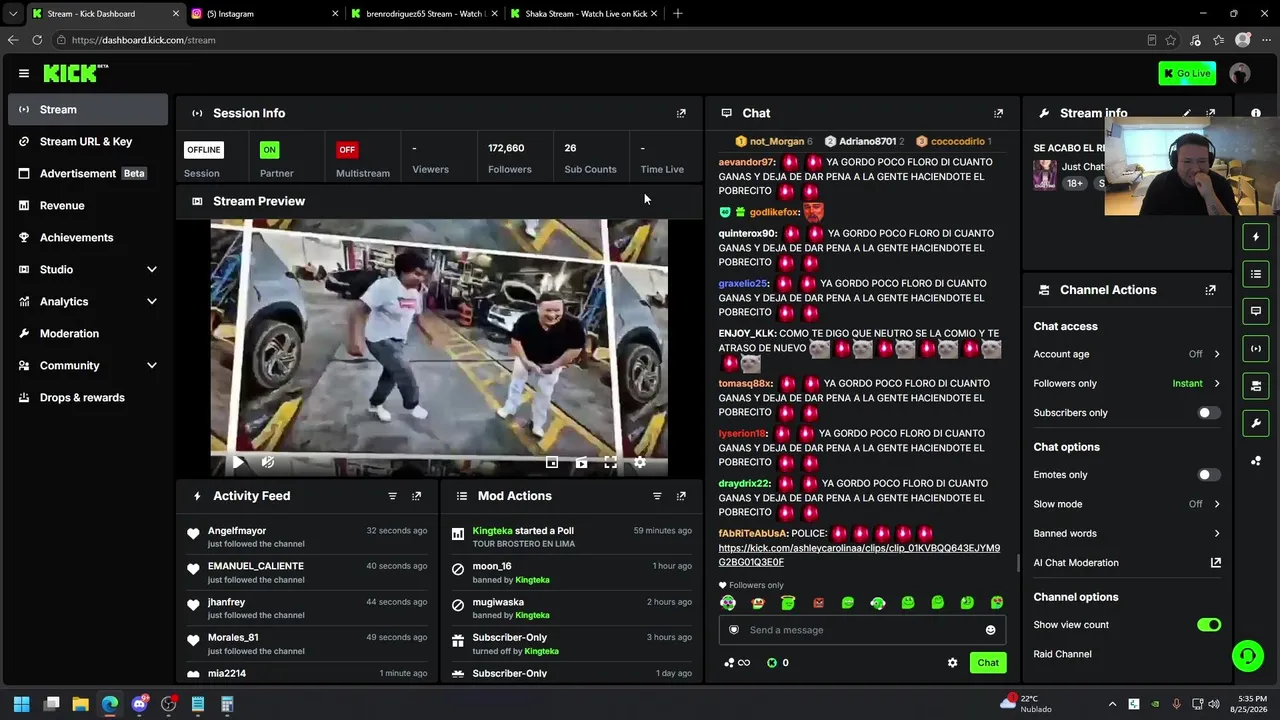
Task: Open the live support headset button
Action: pos(1247,656)
